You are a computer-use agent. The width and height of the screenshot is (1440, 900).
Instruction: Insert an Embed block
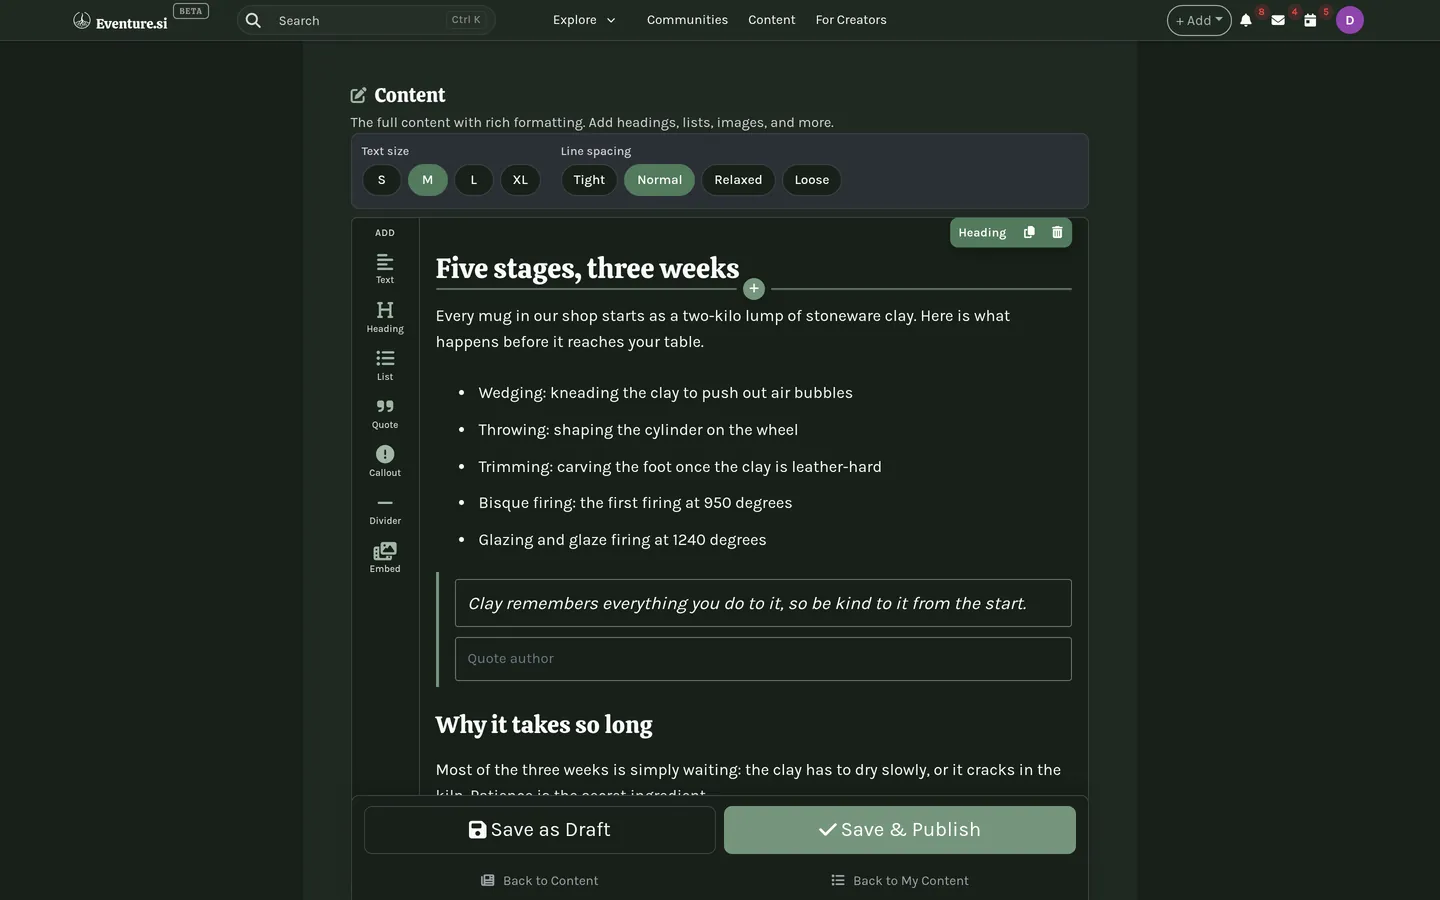[x=385, y=557]
